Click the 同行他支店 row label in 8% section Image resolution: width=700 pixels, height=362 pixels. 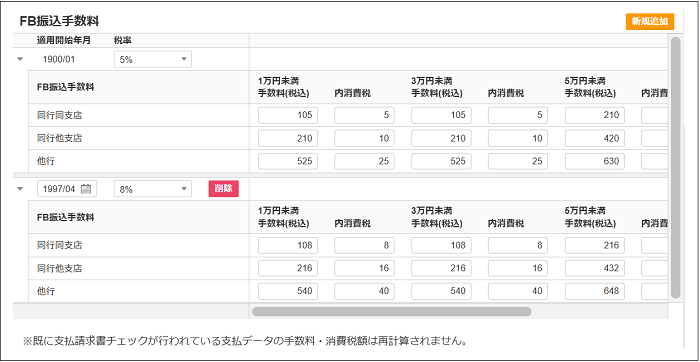[x=59, y=268]
